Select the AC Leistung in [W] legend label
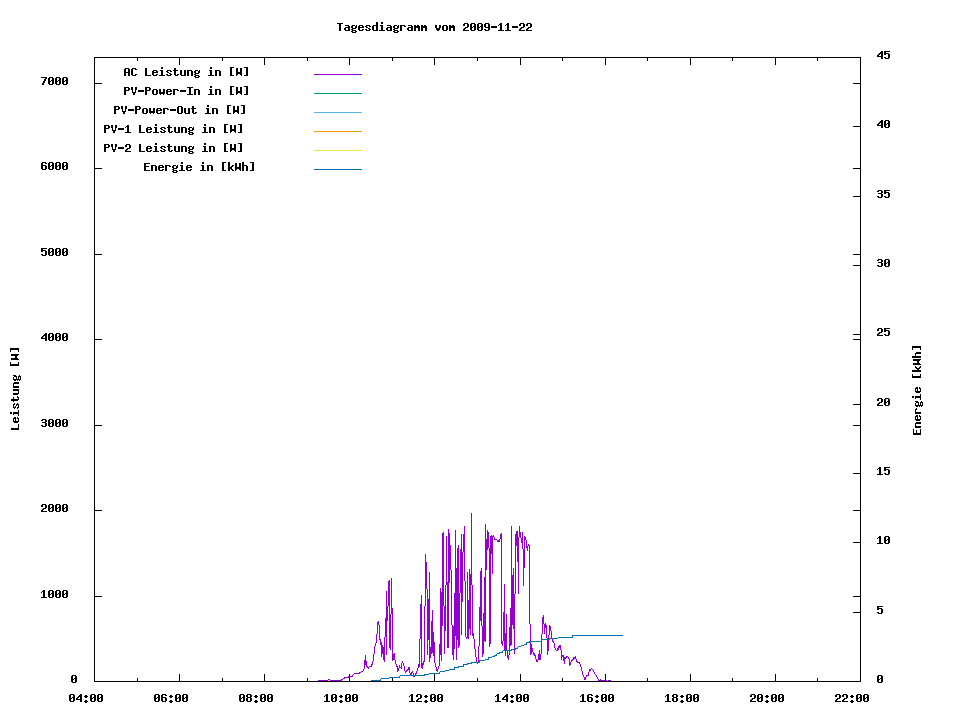Image resolution: width=960 pixels, height=720 pixels. (186, 72)
